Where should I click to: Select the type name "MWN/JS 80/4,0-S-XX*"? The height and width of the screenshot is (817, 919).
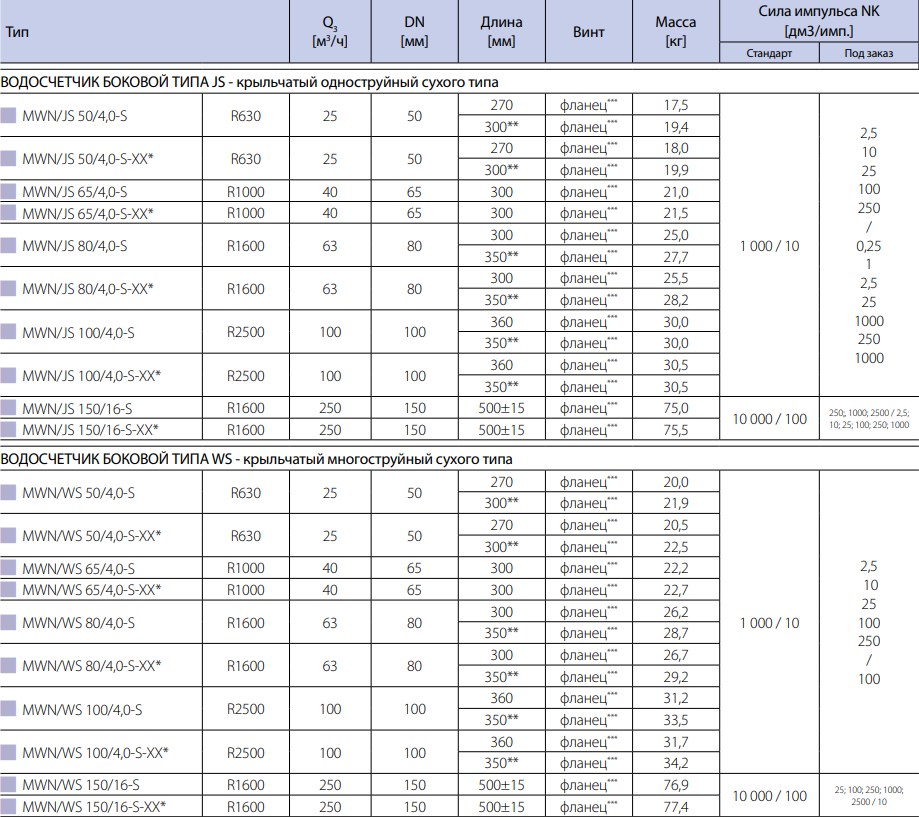[88, 289]
